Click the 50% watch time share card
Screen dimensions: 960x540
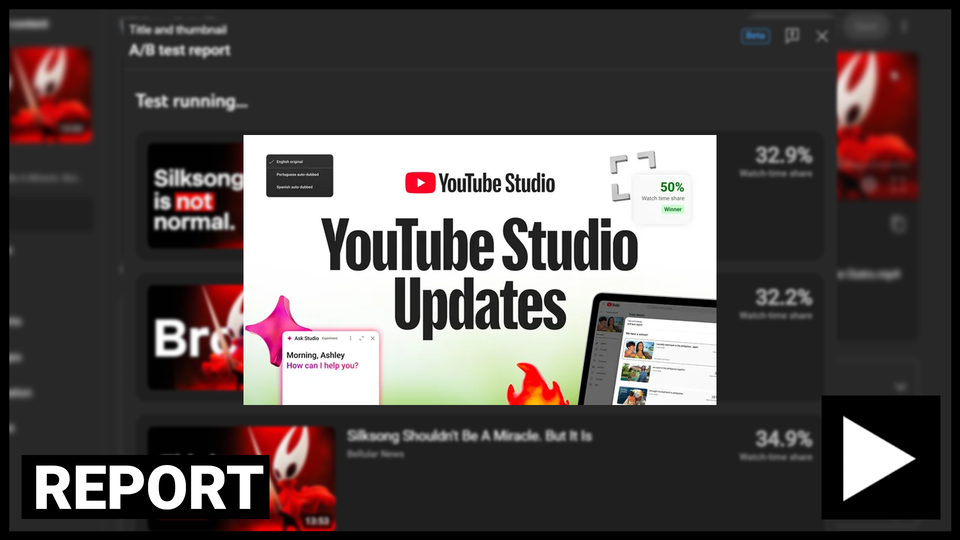662,198
